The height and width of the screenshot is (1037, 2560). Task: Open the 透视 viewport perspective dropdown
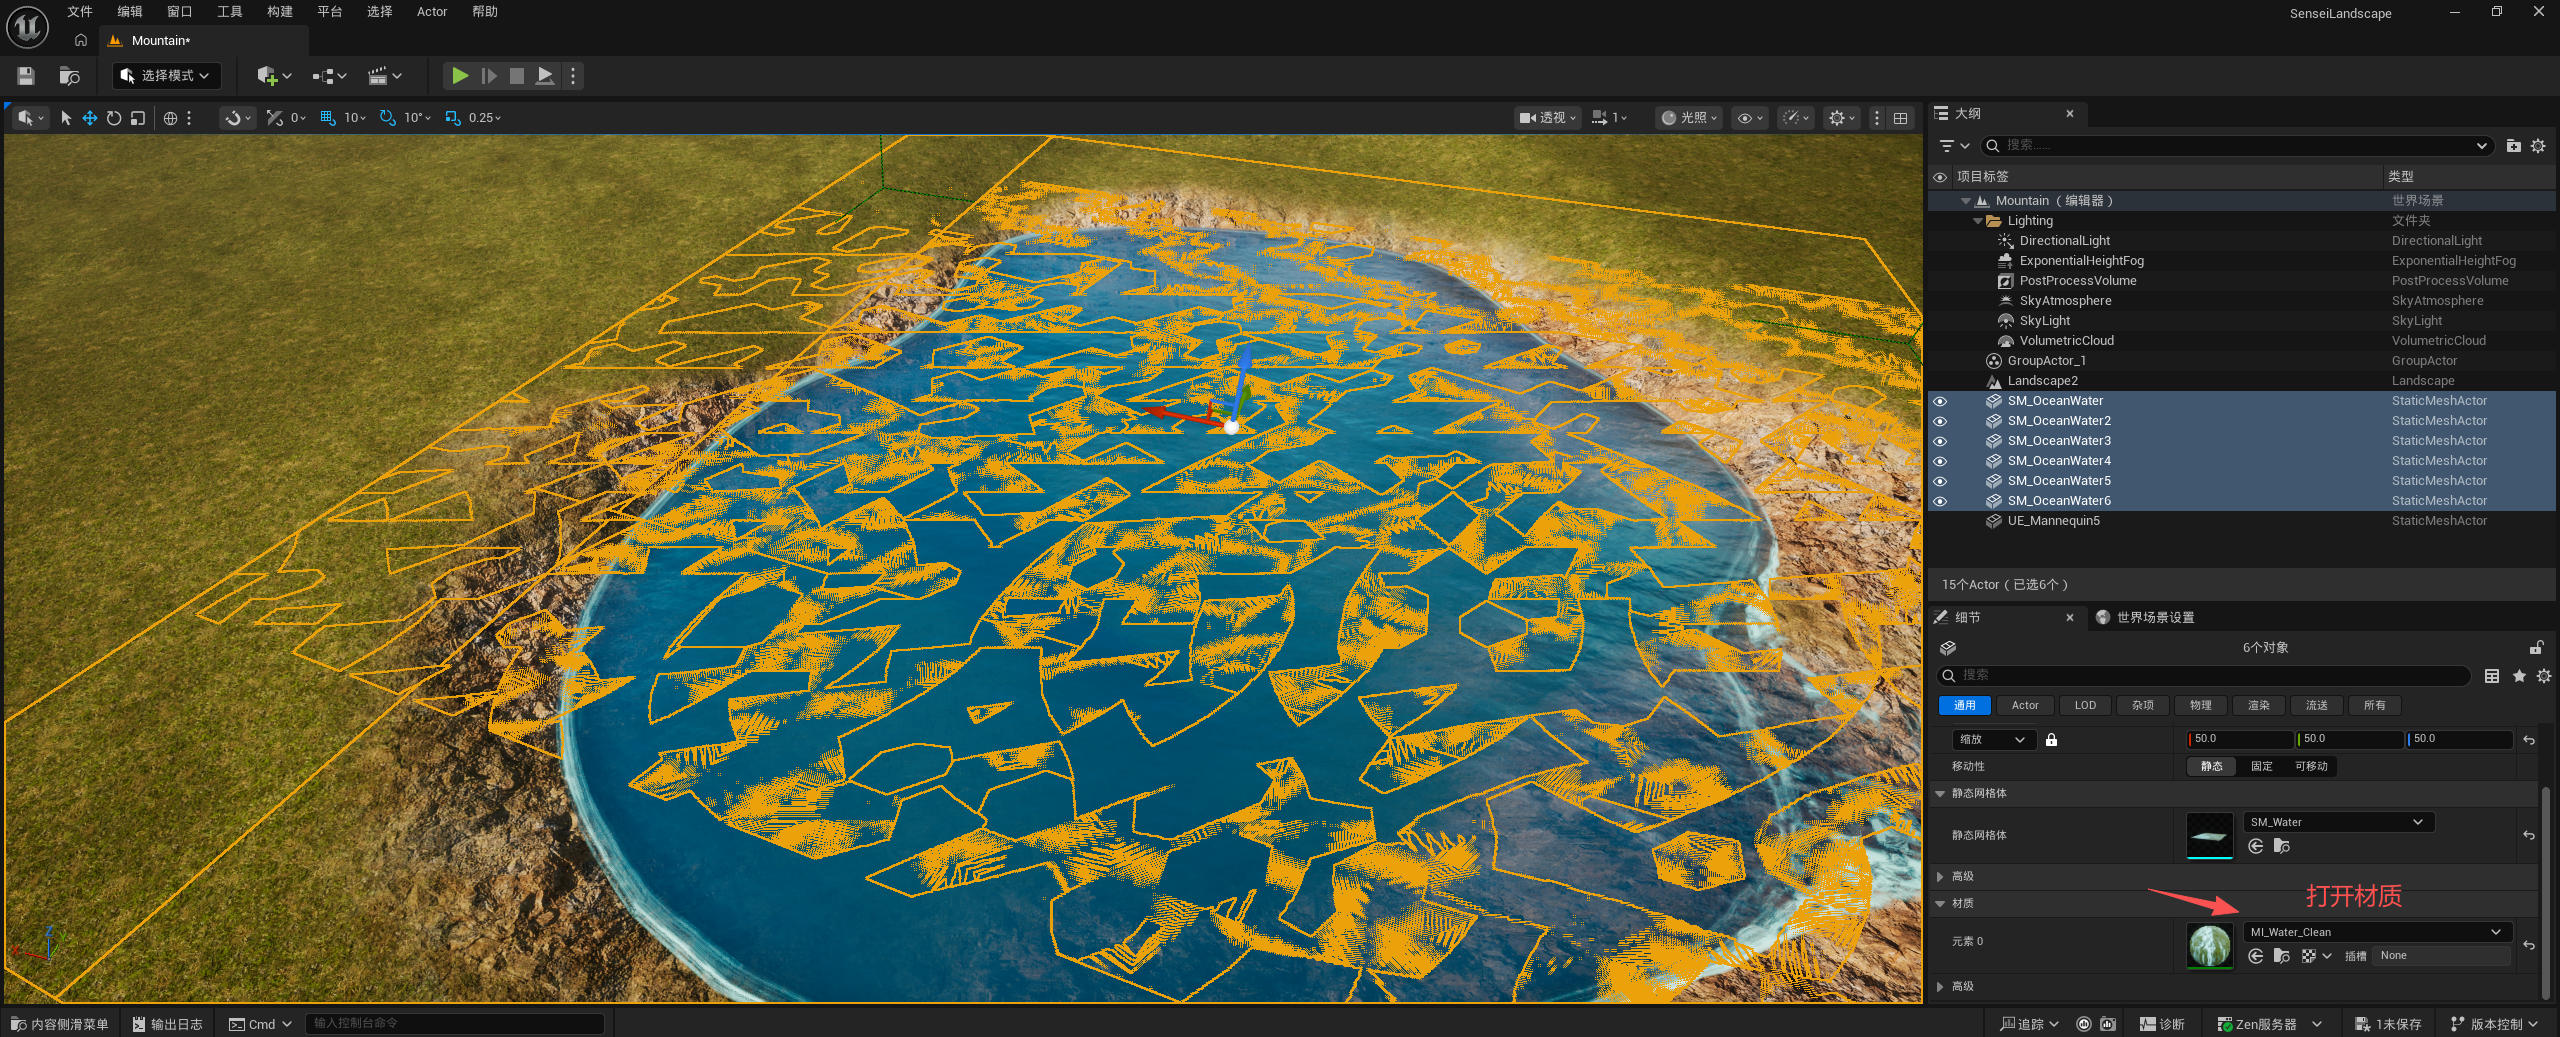point(1547,118)
